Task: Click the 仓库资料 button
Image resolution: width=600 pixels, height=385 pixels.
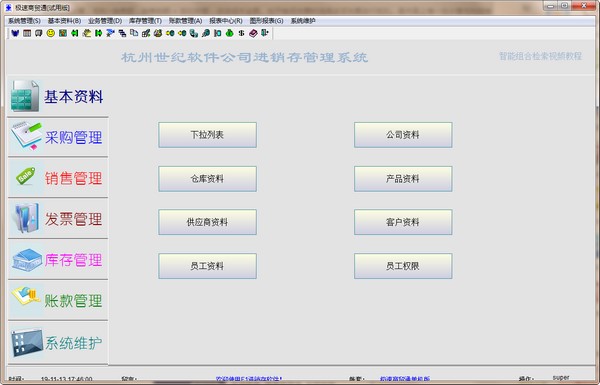Action: [207, 179]
